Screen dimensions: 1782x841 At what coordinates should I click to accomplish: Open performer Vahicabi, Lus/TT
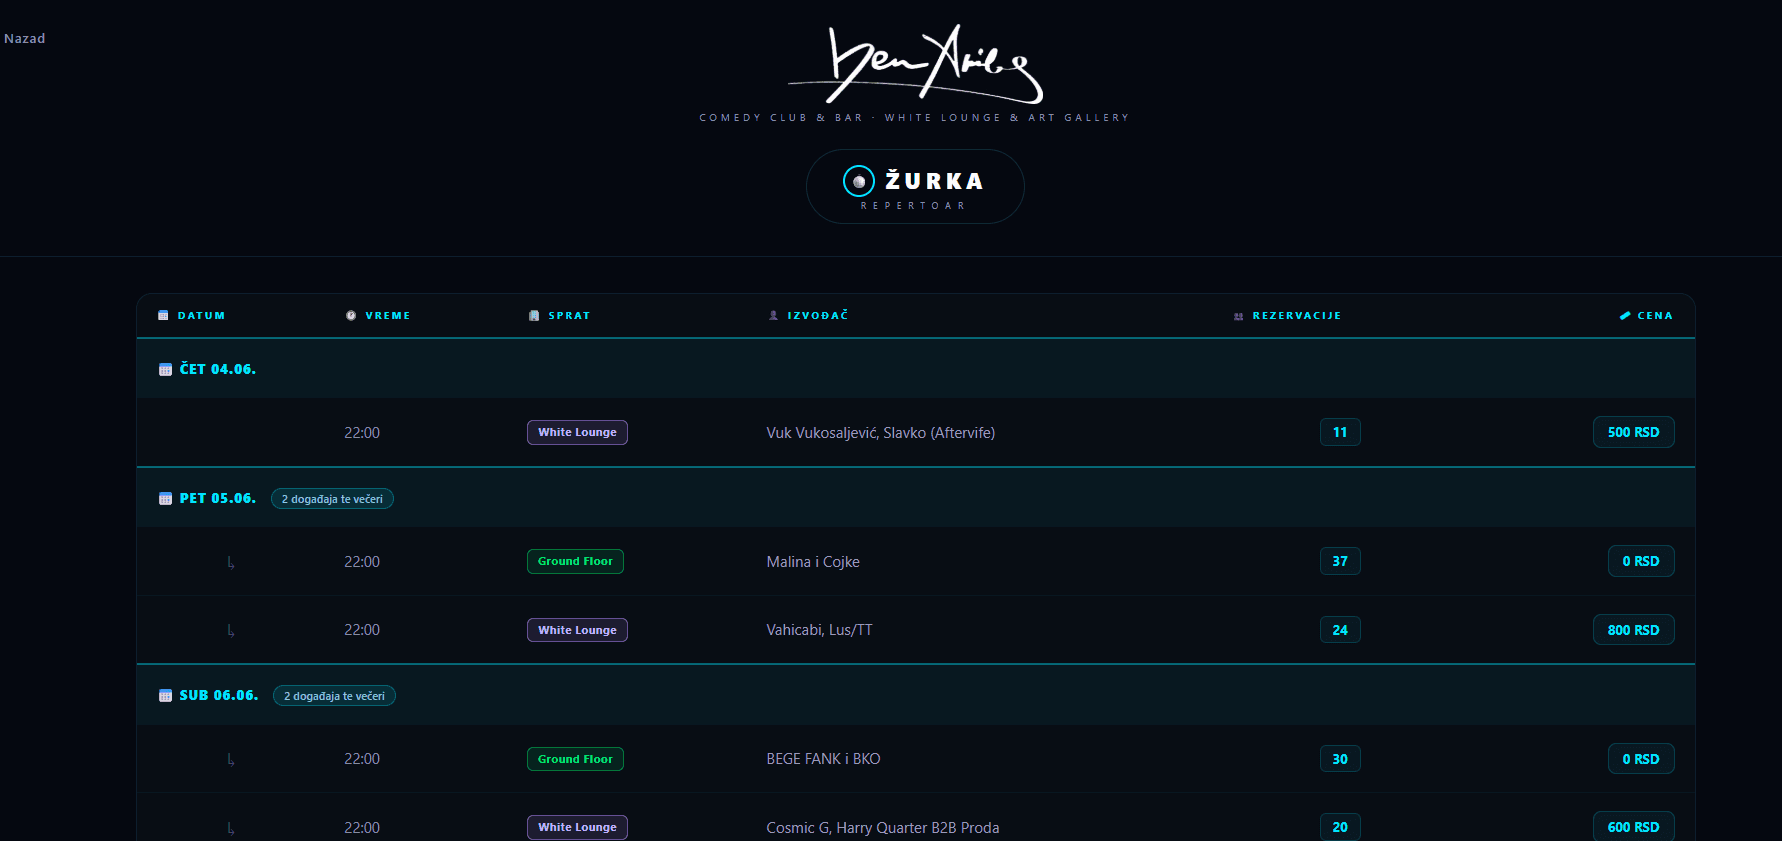819,630
